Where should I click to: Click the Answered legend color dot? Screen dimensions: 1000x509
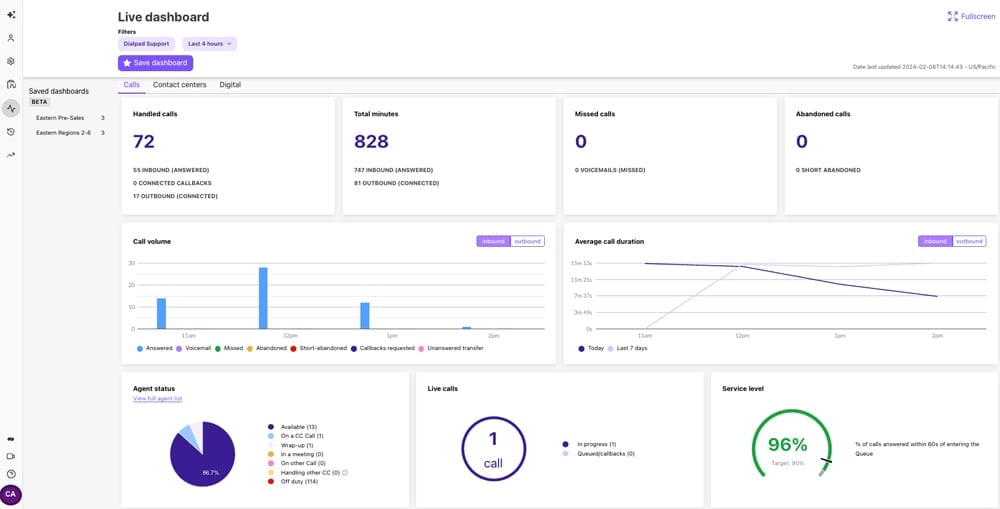tap(140, 348)
